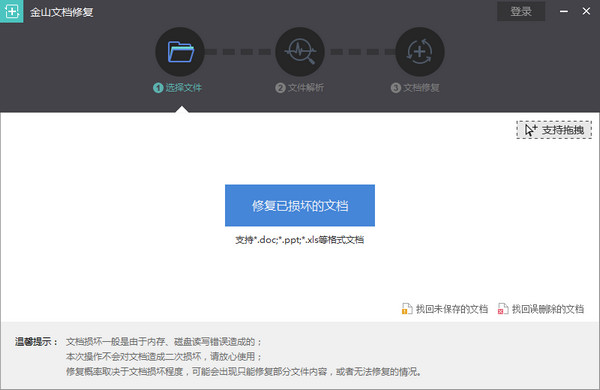Image resolution: width=600 pixels, height=390 pixels.
Task: Select the 文档修复 step label
Action: pyautogui.click(x=421, y=88)
